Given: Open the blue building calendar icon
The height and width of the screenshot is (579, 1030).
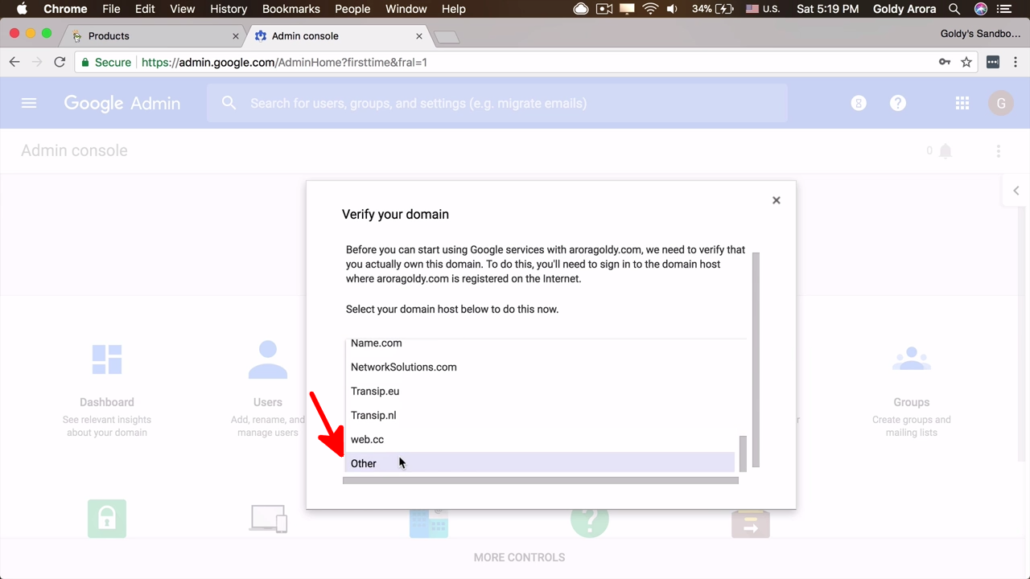Looking at the screenshot, I should coord(428,523).
